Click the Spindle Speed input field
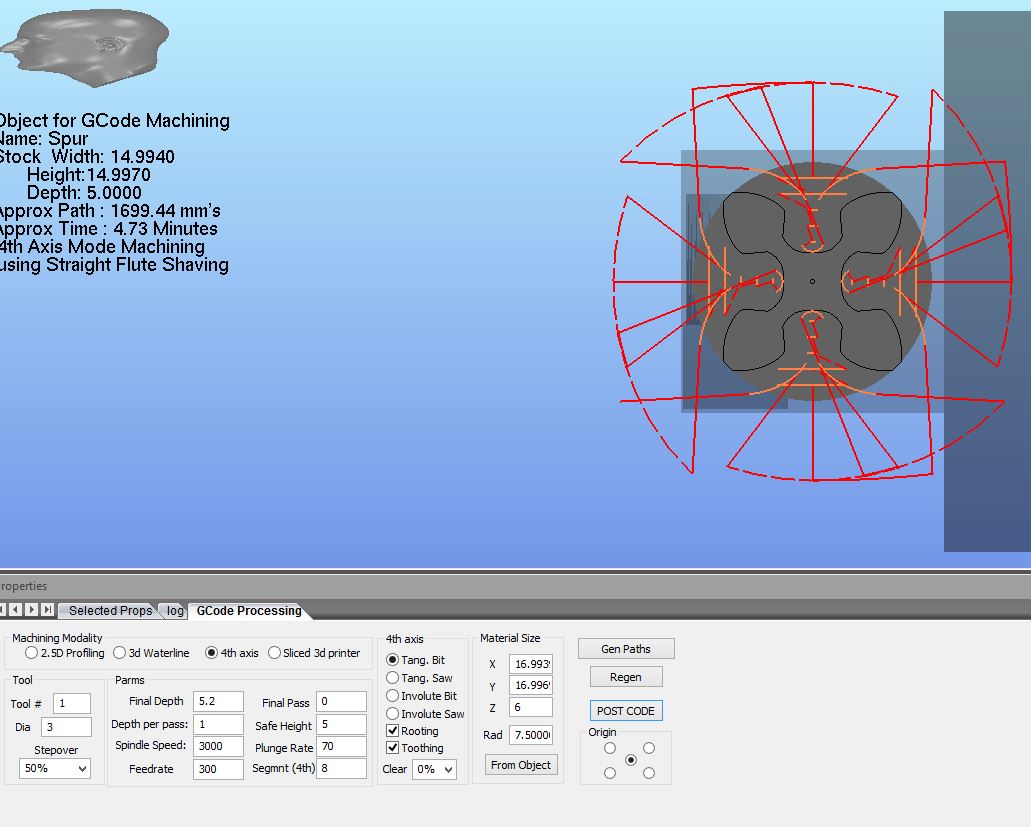 [218, 746]
